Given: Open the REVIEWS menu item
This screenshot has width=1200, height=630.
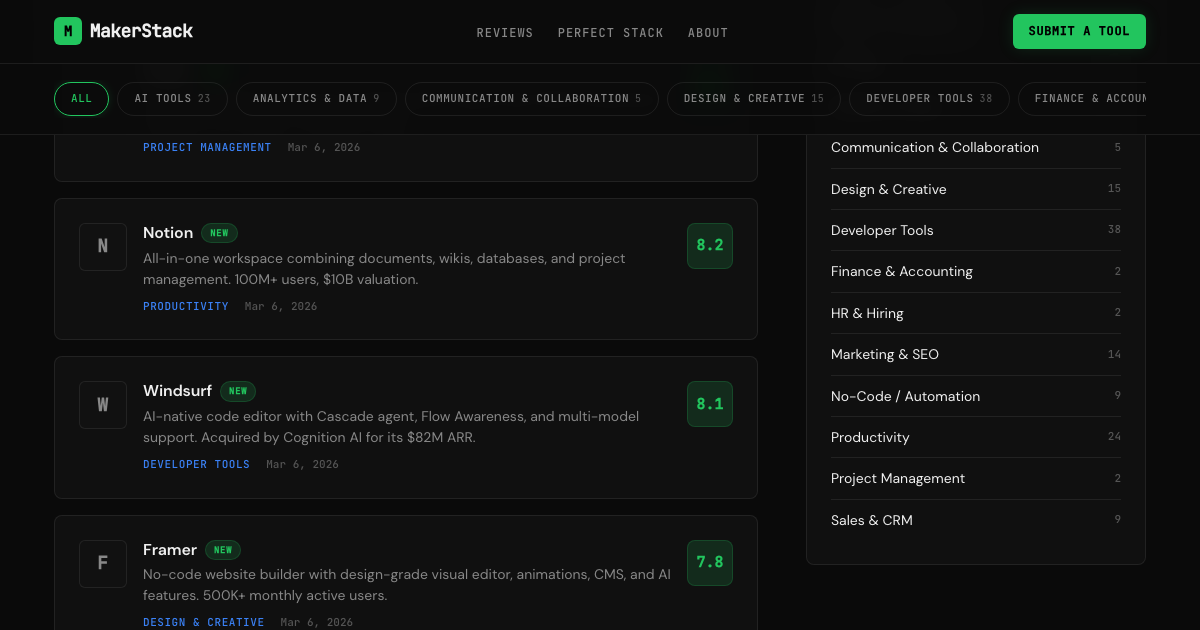Looking at the screenshot, I should pos(505,32).
